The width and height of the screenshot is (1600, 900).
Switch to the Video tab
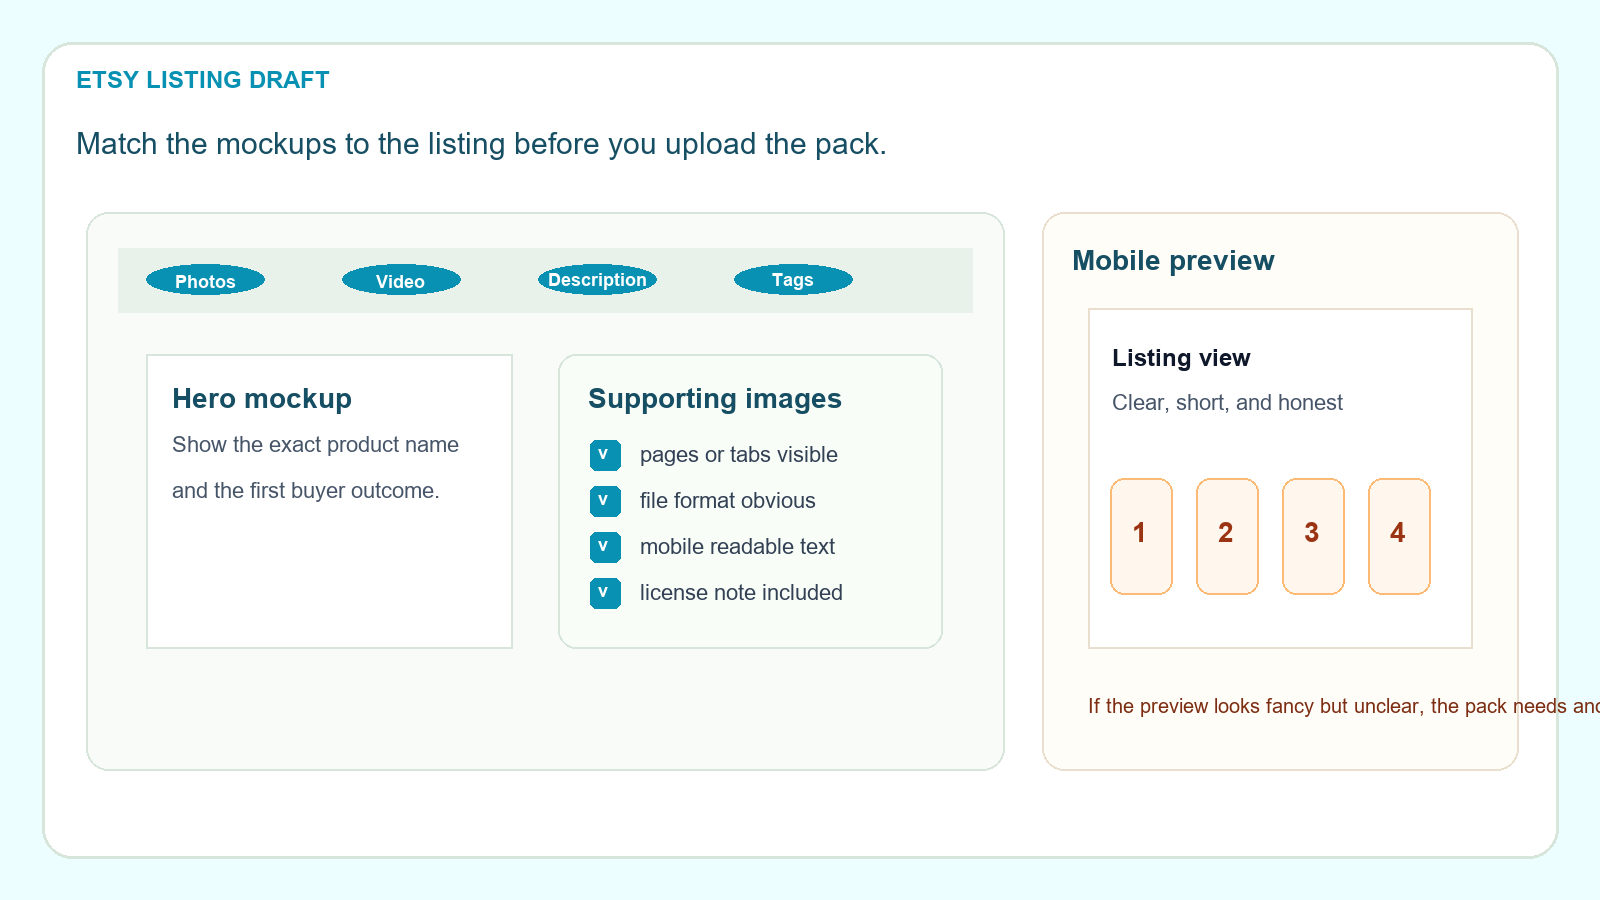(401, 281)
